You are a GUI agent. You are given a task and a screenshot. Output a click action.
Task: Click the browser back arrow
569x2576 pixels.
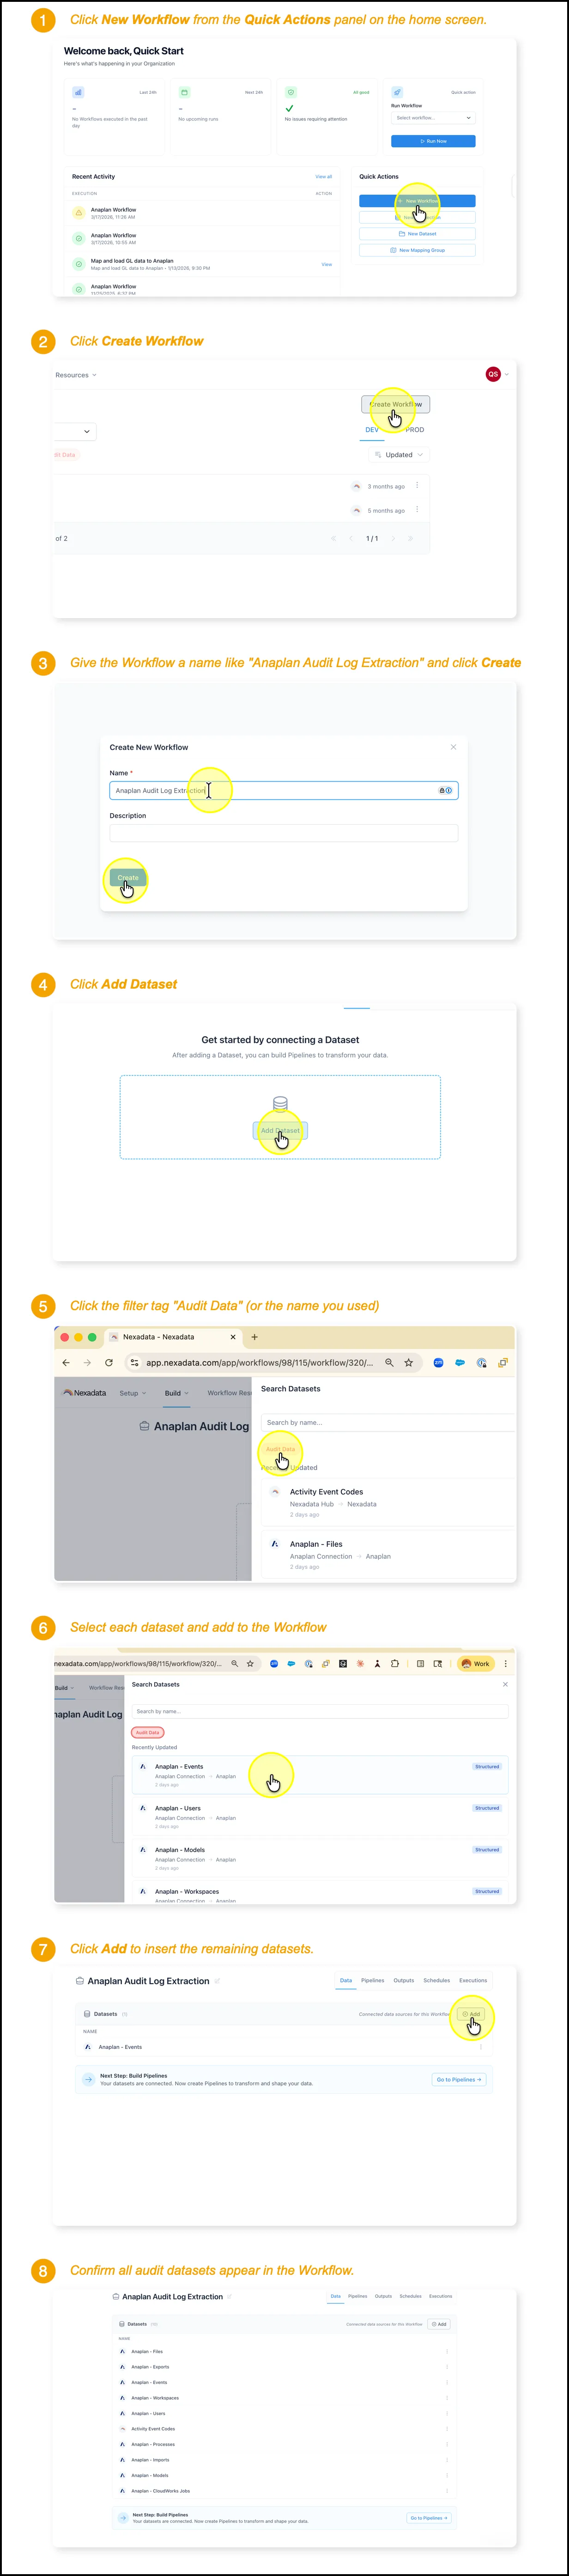click(x=66, y=1362)
